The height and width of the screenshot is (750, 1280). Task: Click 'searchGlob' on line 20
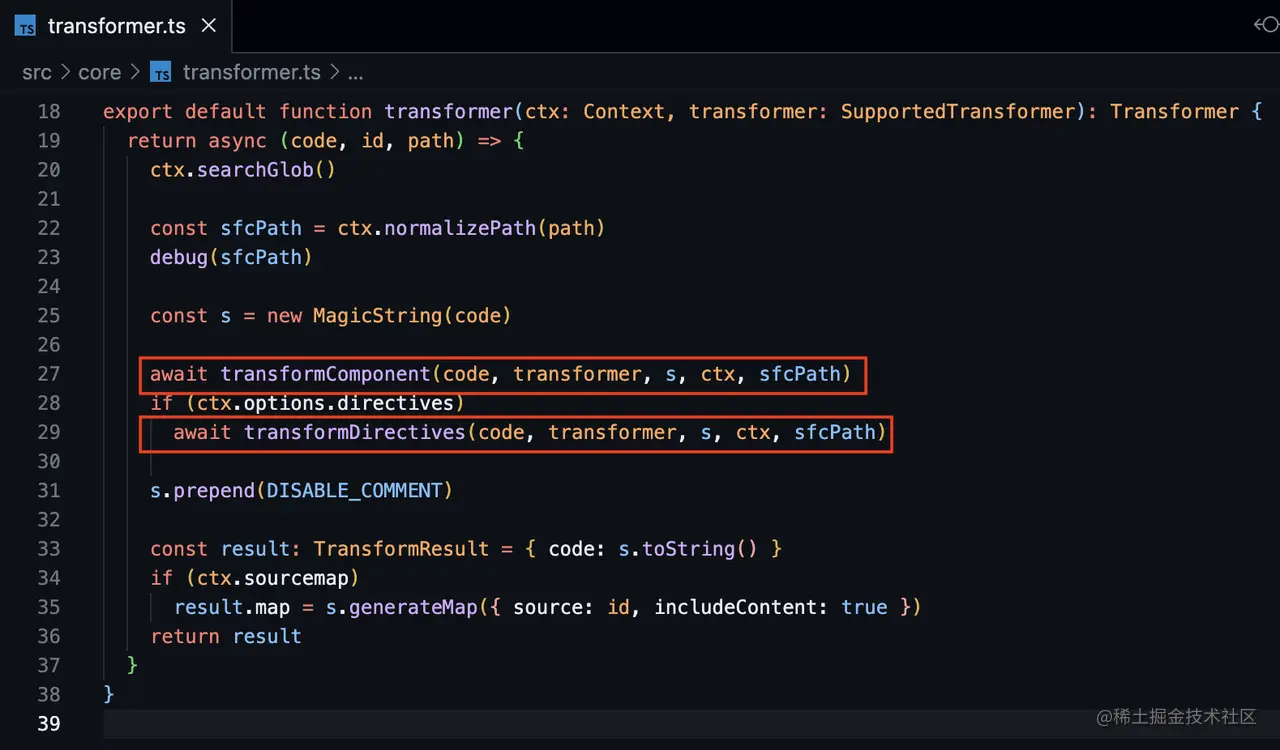pyautogui.click(x=255, y=169)
